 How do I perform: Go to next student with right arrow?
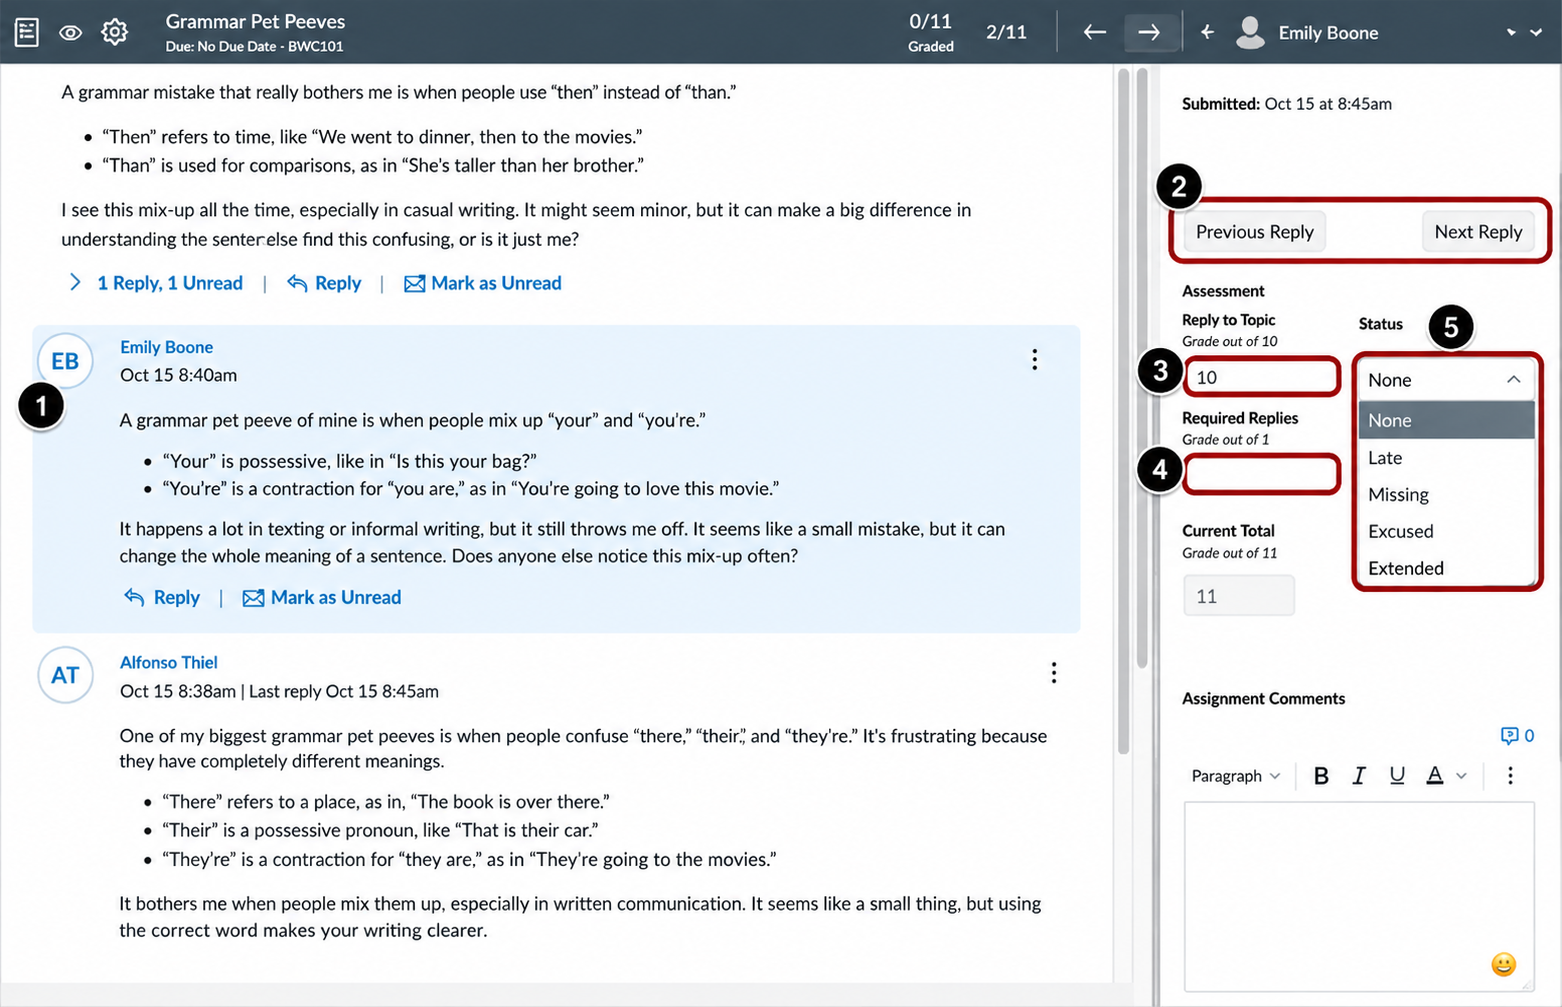pyautogui.click(x=1149, y=32)
